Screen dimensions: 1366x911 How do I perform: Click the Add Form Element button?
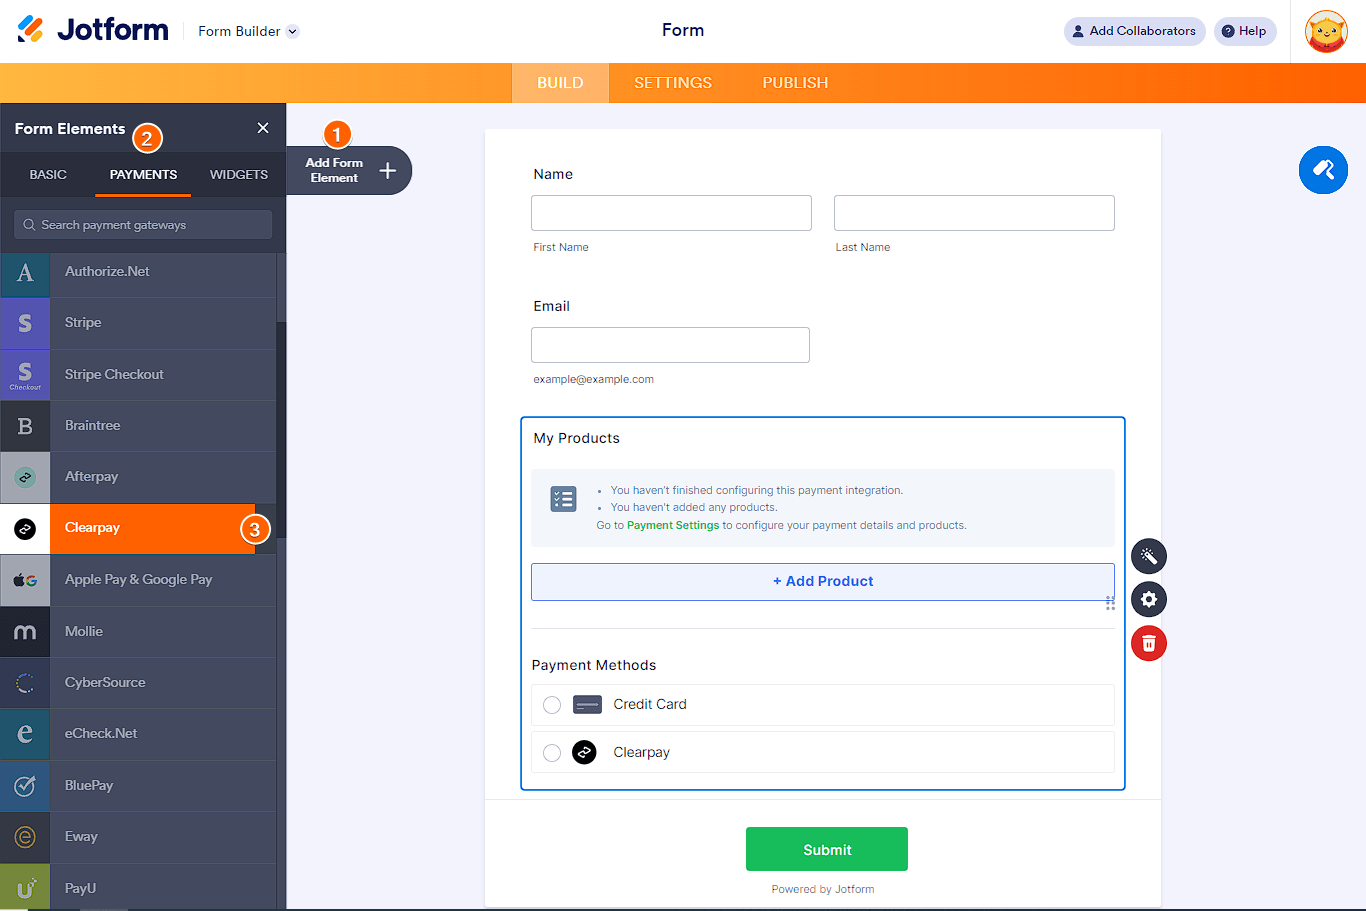tap(349, 170)
